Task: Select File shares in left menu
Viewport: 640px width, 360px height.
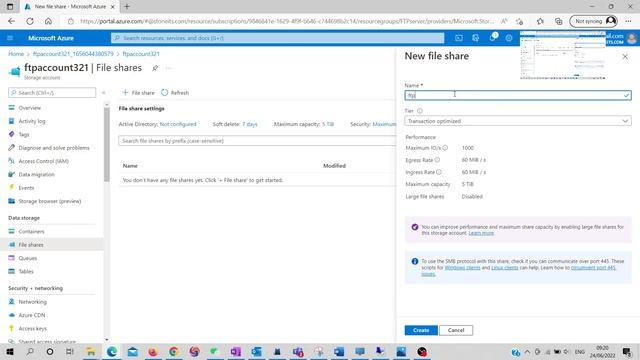Action: point(31,245)
